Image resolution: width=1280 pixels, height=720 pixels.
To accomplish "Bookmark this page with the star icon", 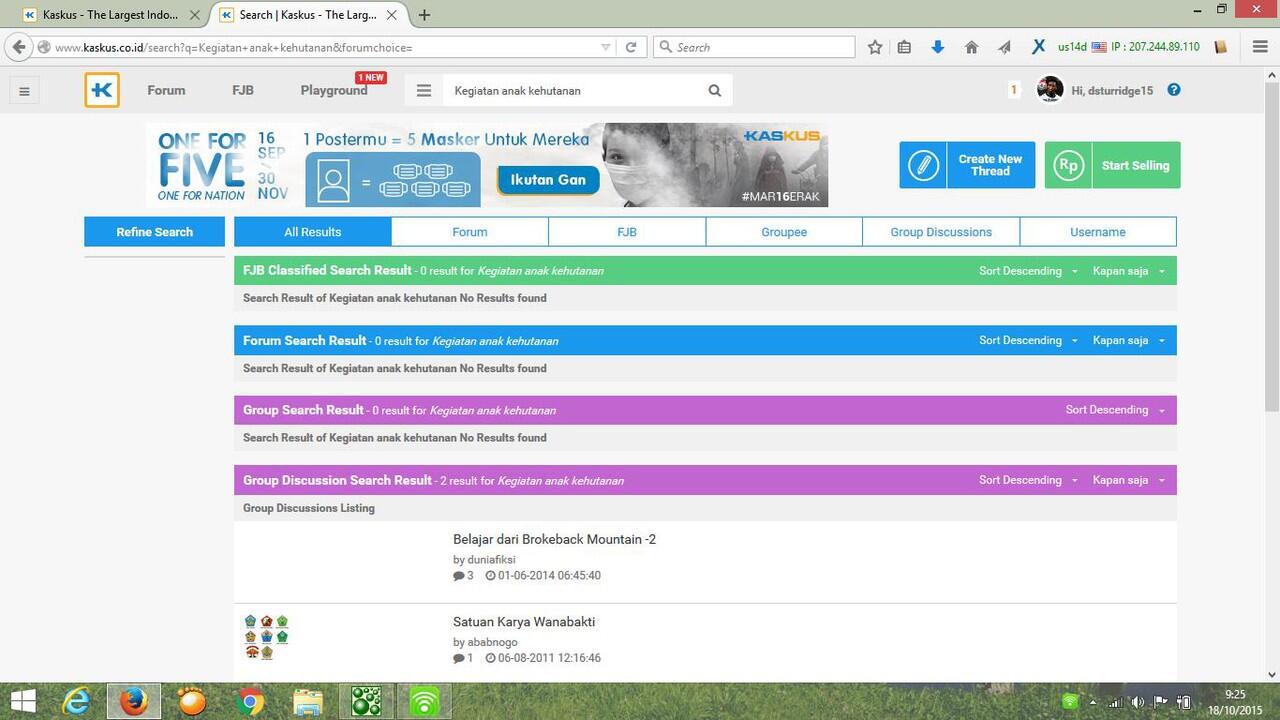I will [875, 47].
